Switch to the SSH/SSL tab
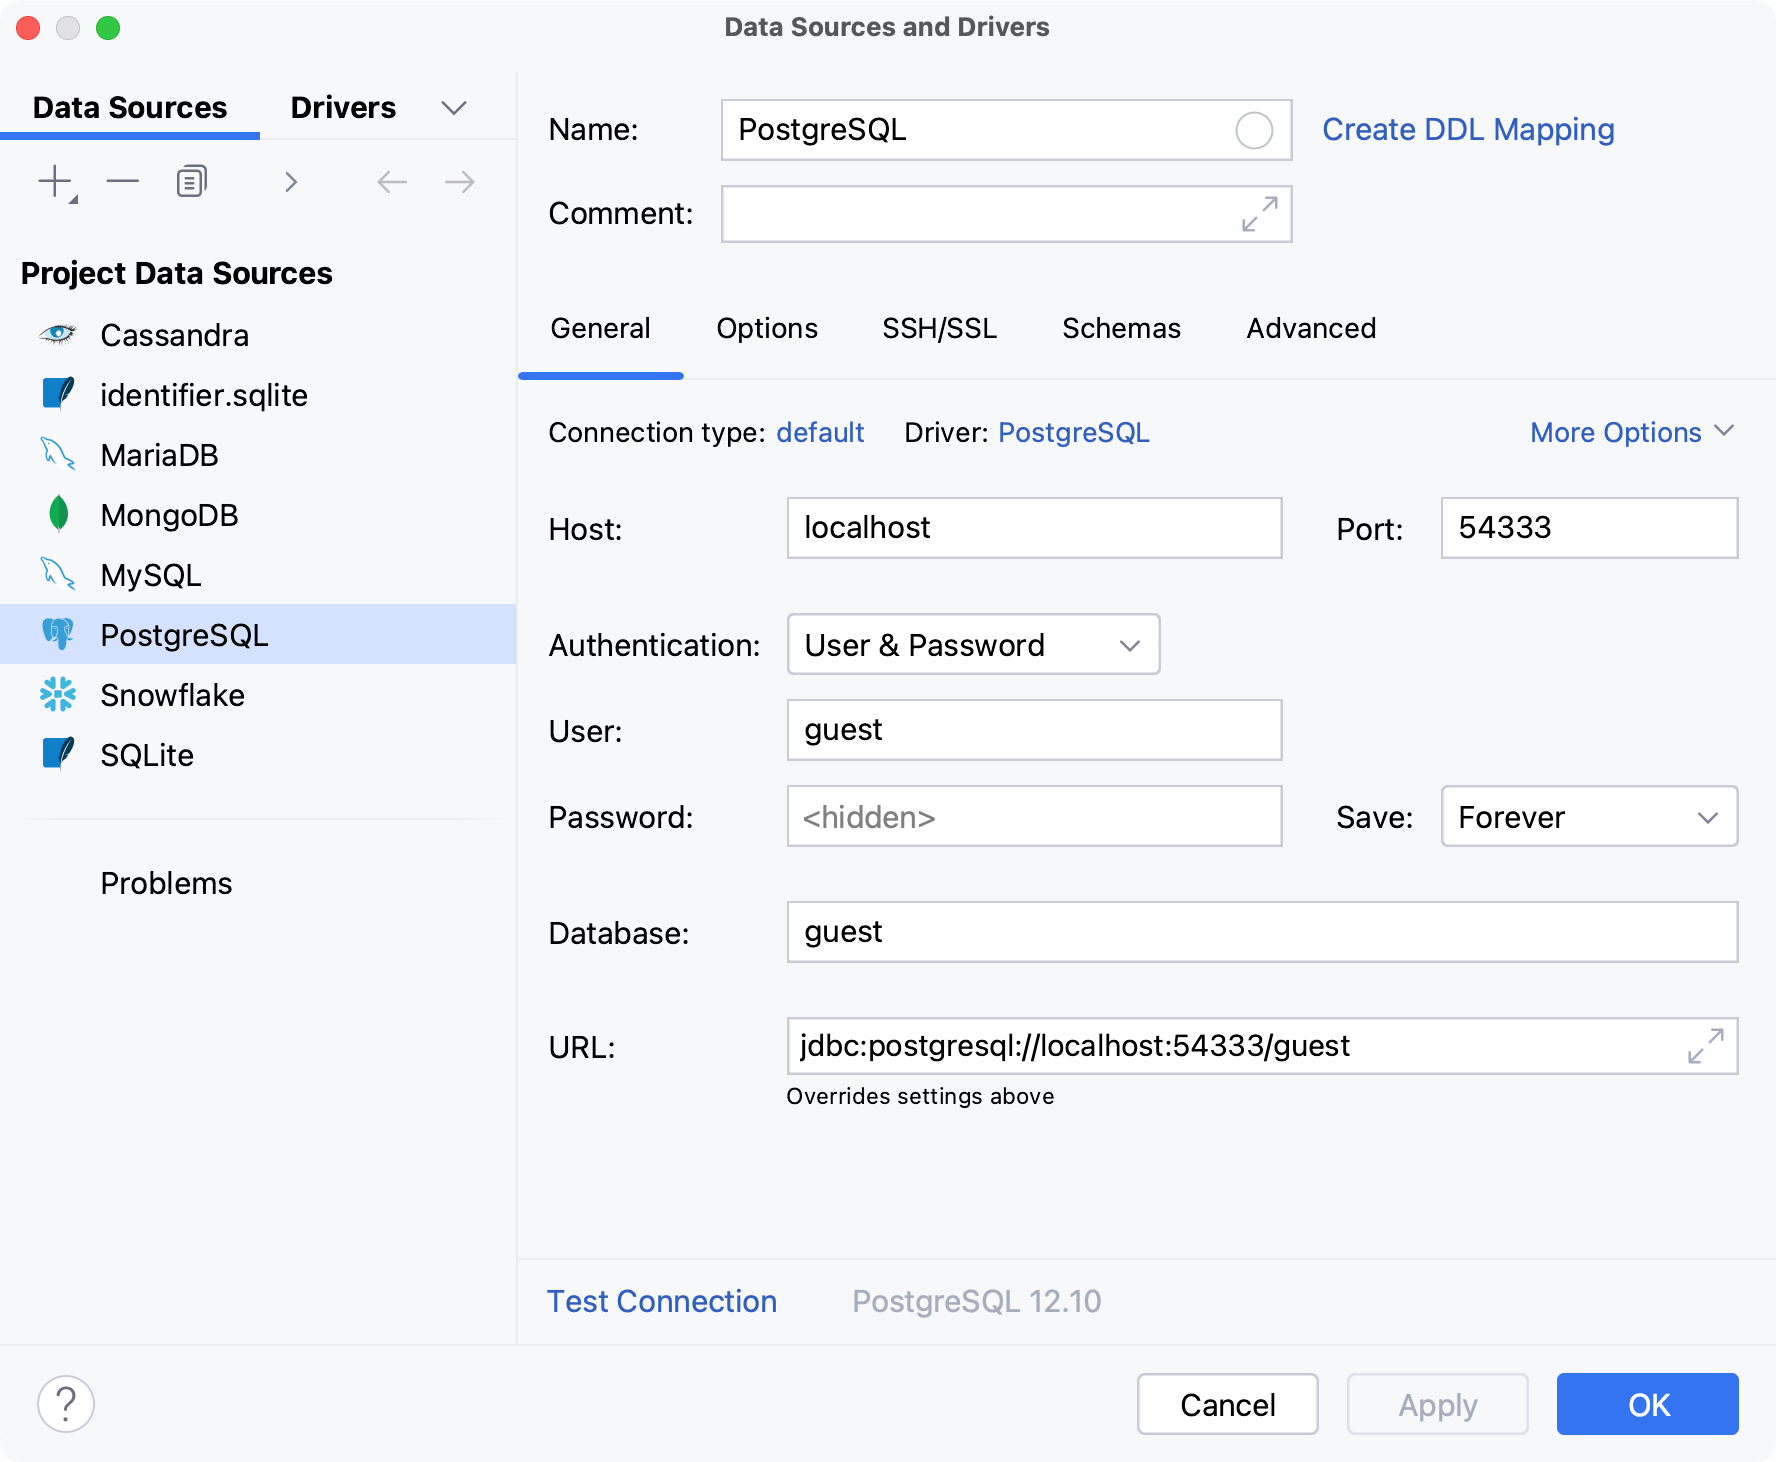This screenshot has width=1776, height=1462. point(939,328)
